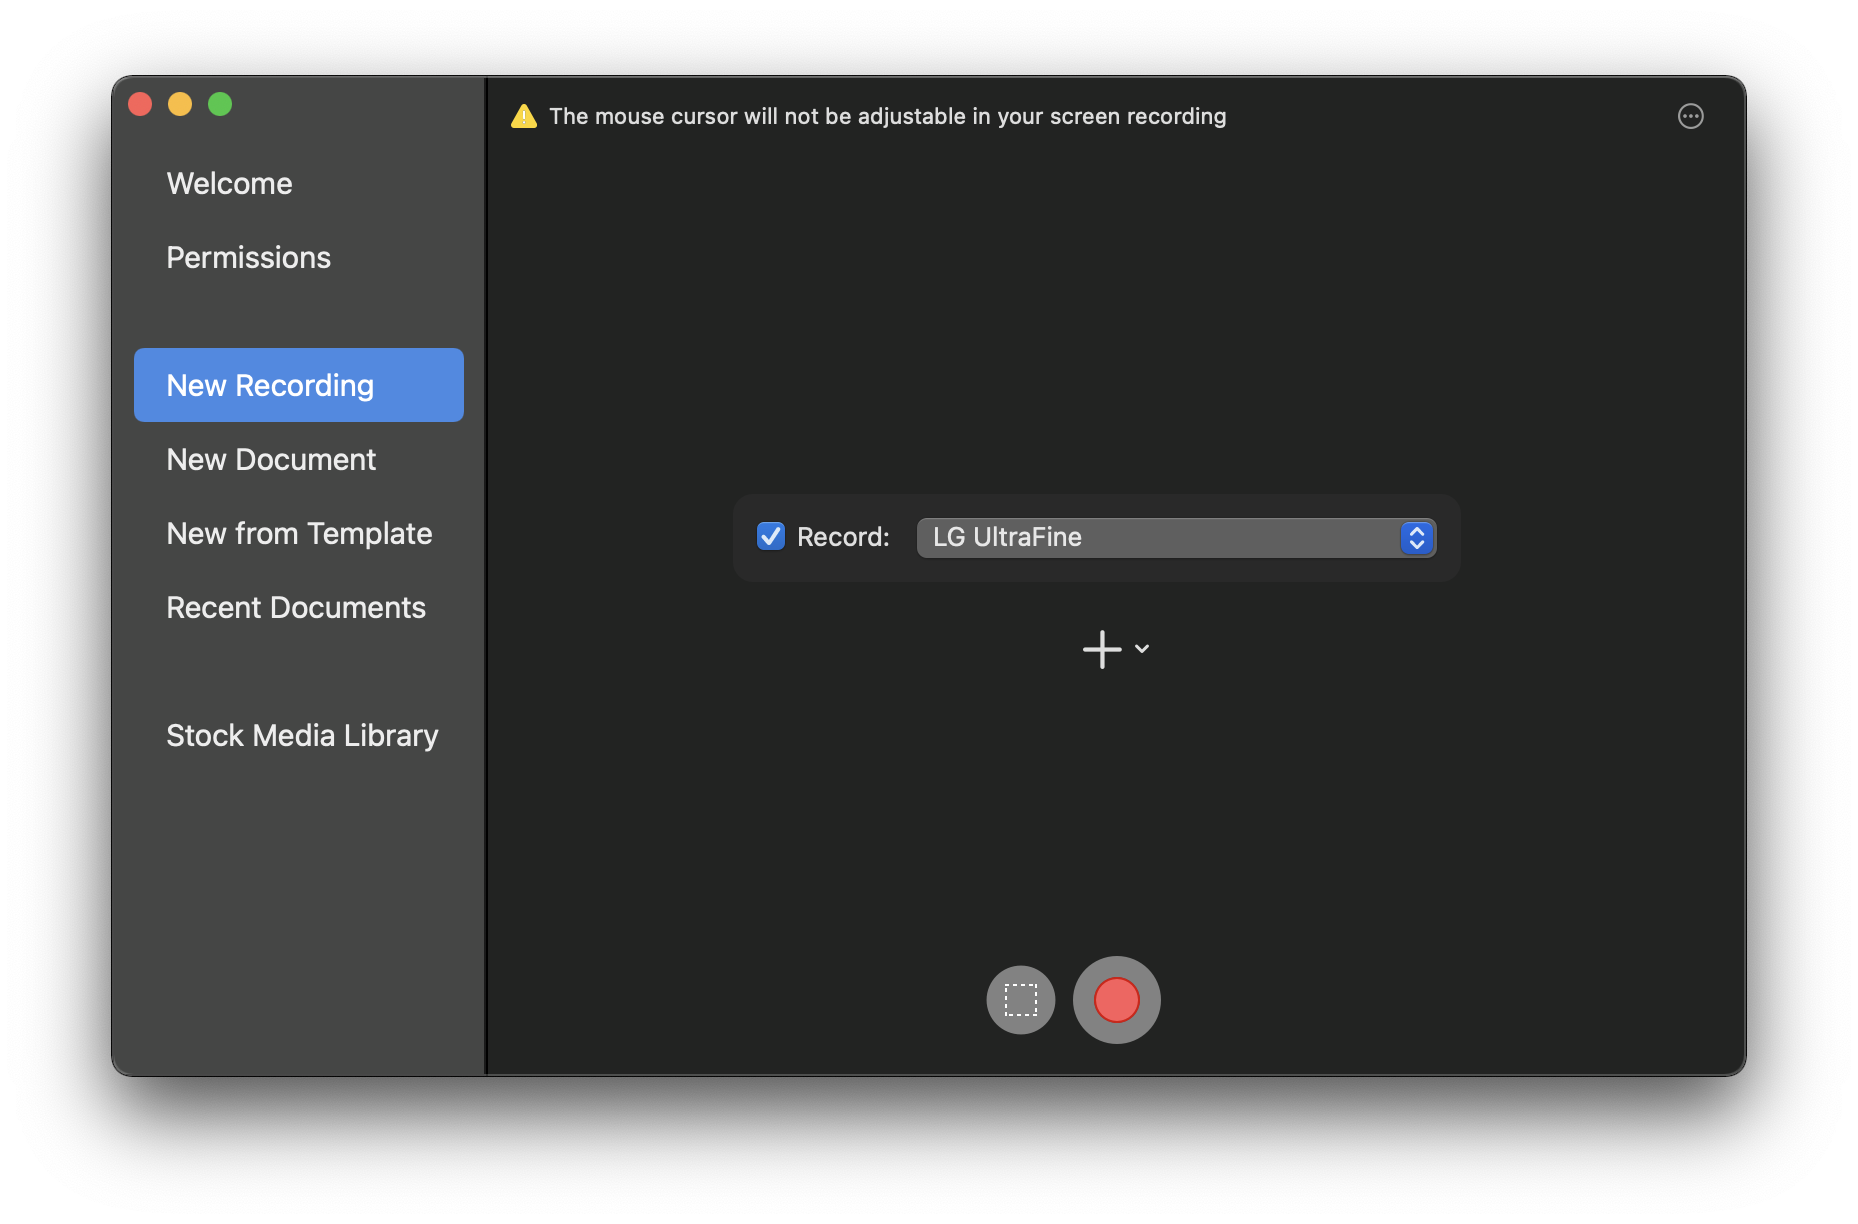Click the stepper arrows on the display selector

1415,537
